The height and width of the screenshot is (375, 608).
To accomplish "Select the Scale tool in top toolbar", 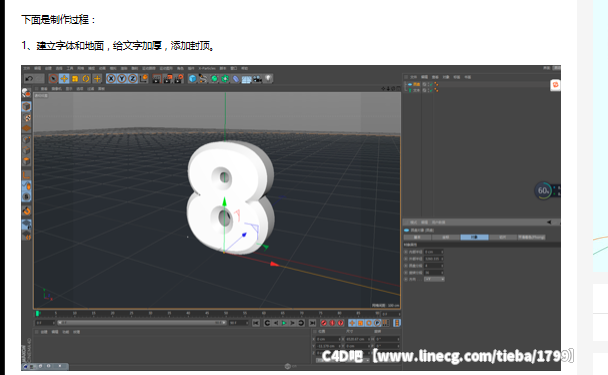I will click(75, 79).
